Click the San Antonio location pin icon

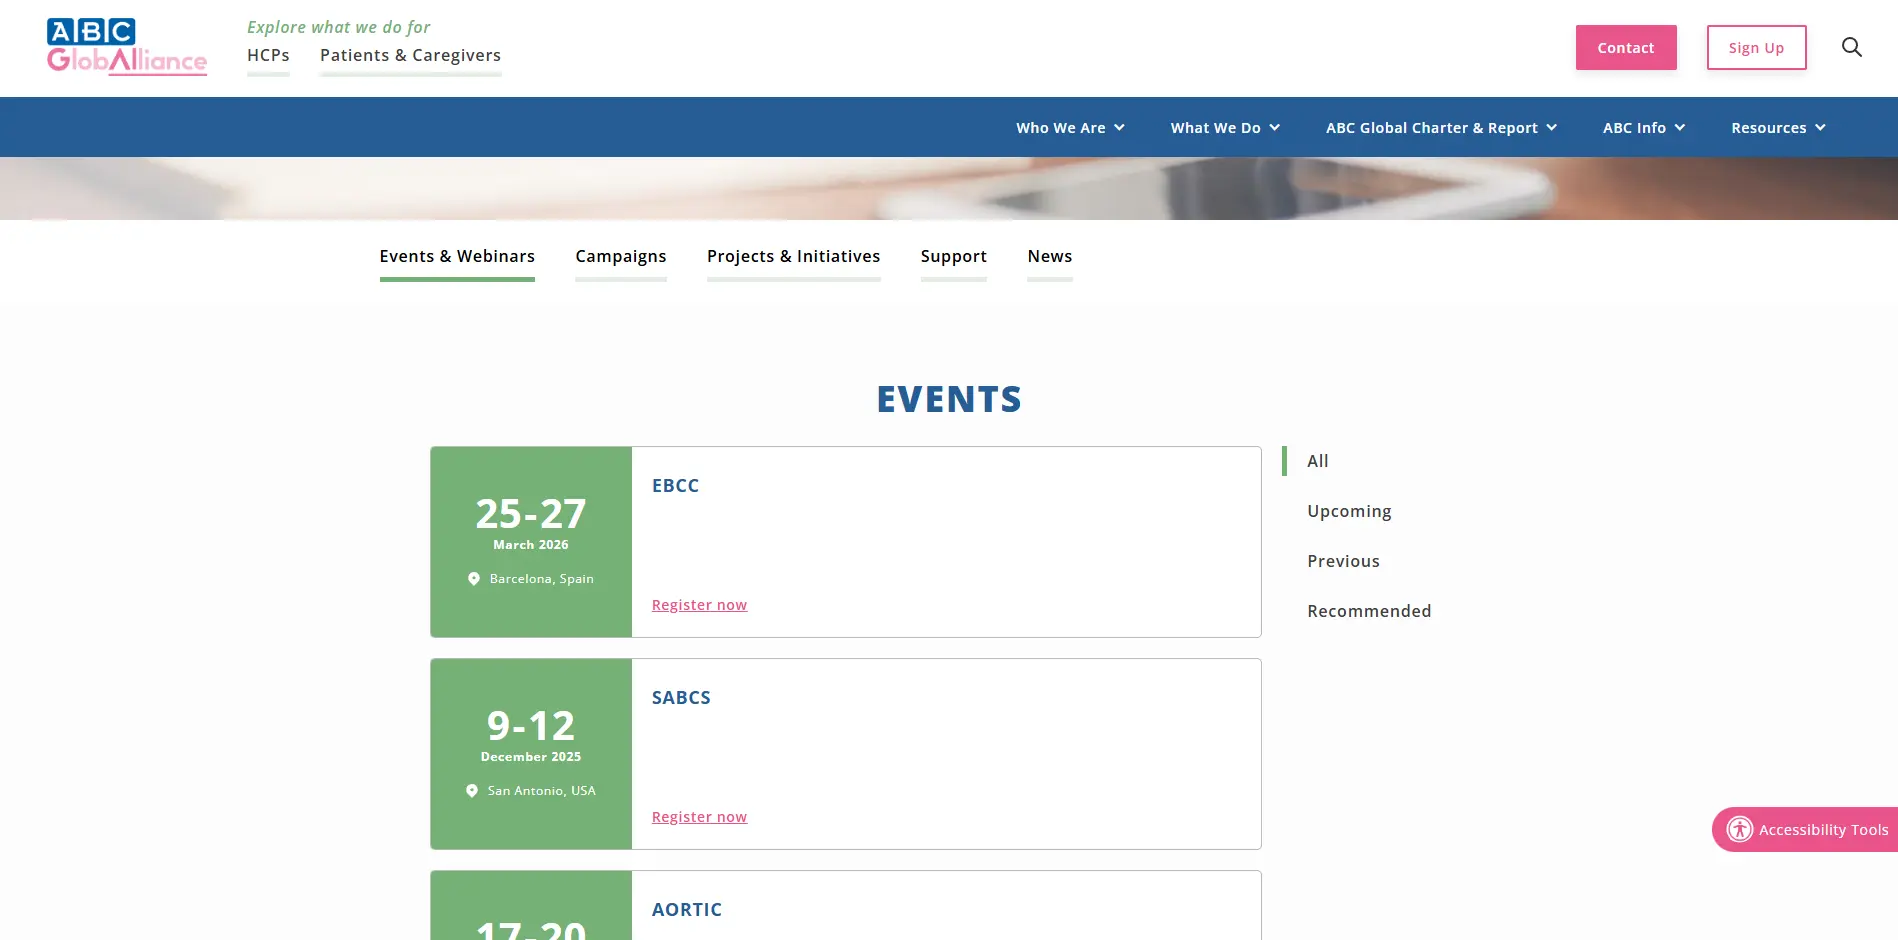pyautogui.click(x=472, y=791)
